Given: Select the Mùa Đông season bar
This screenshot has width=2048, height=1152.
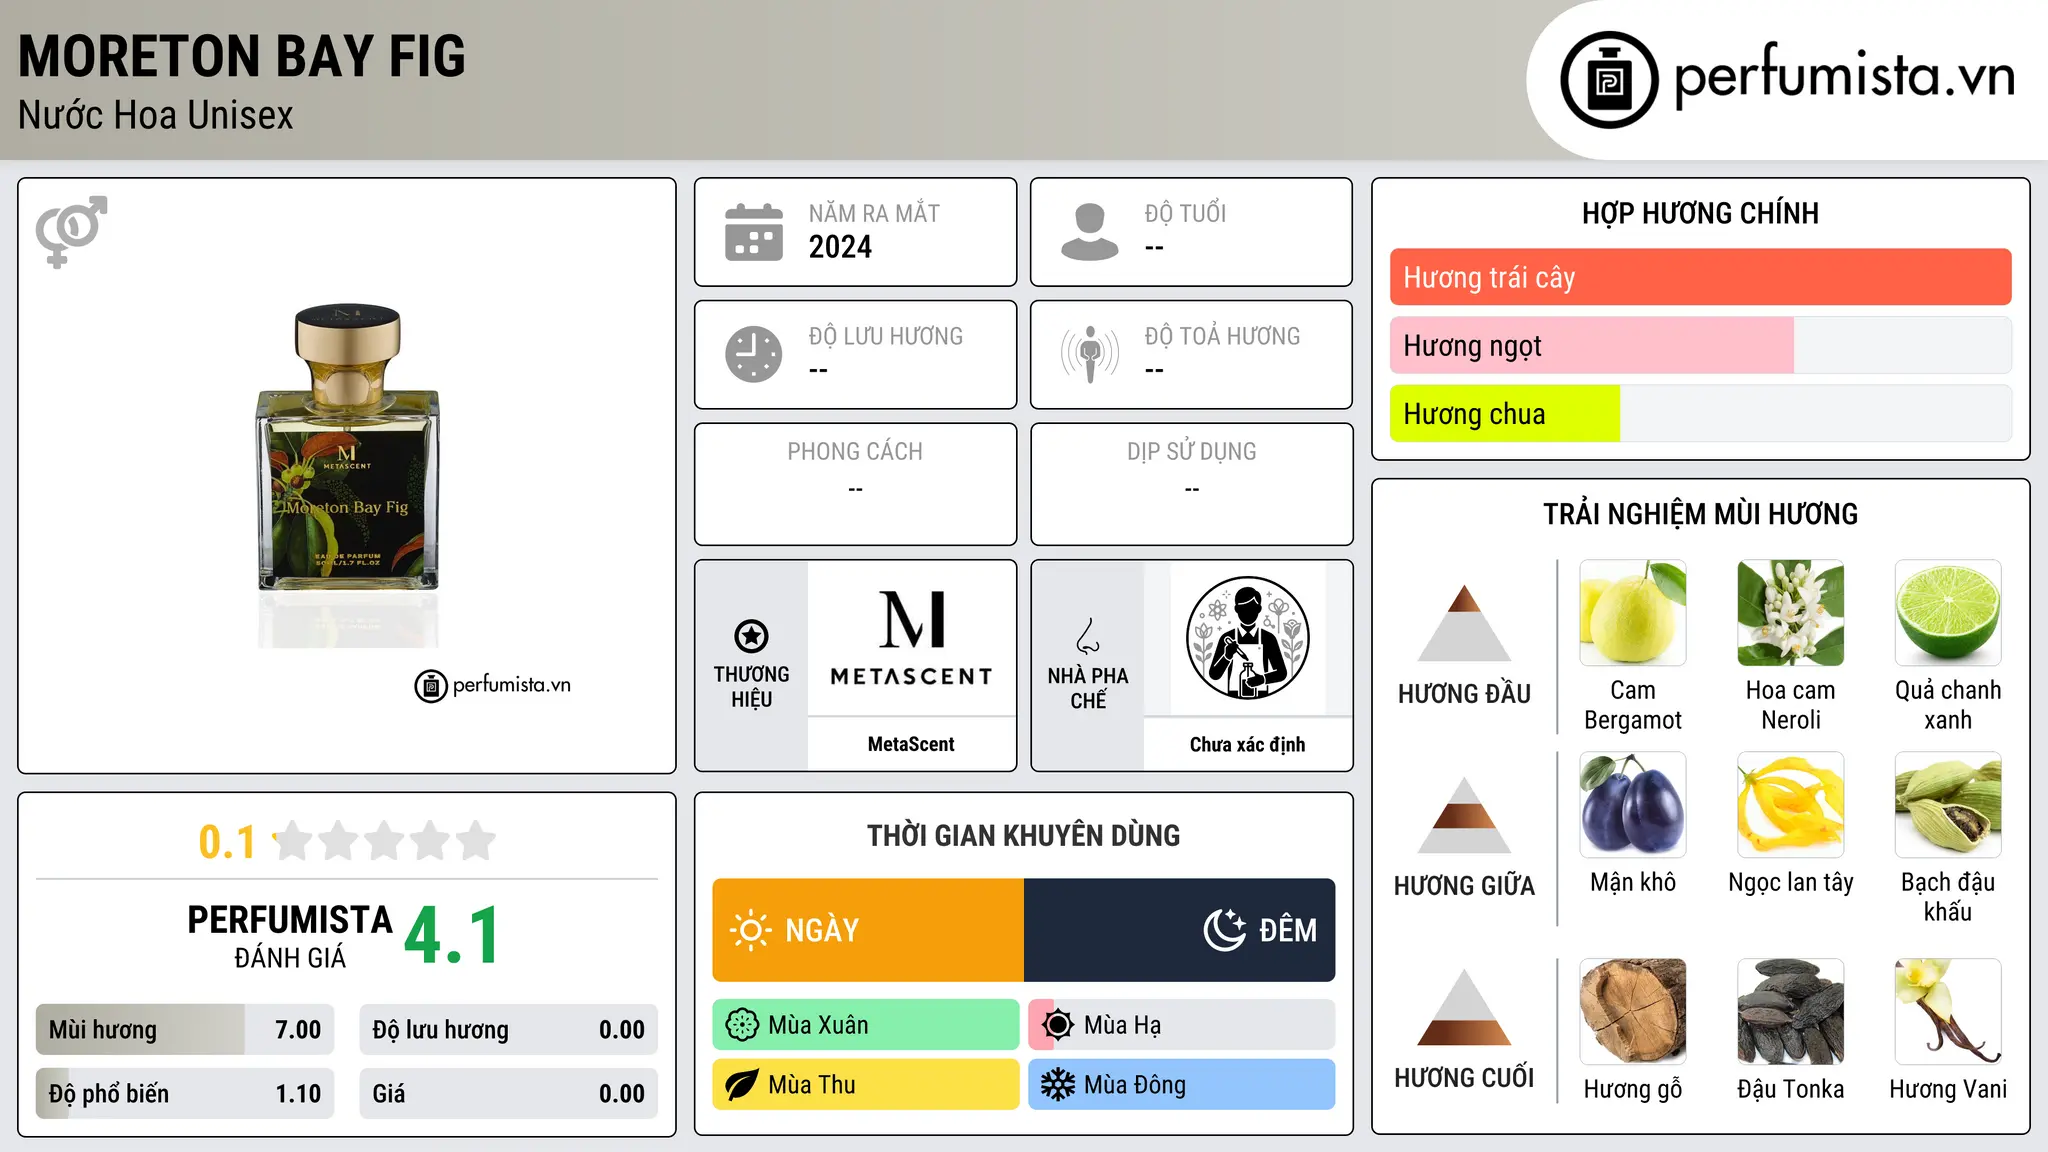Looking at the screenshot, I should pos(1182,1085).
